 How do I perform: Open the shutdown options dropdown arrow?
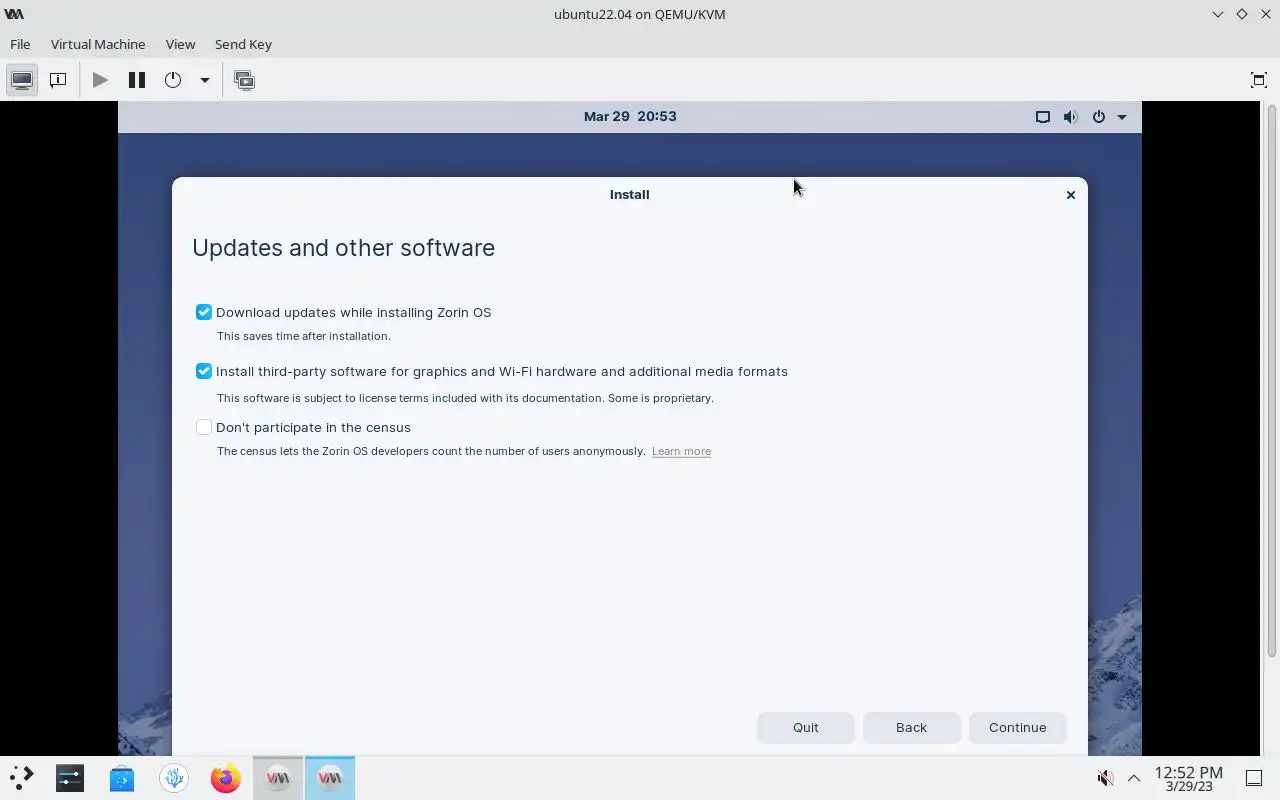204,80
